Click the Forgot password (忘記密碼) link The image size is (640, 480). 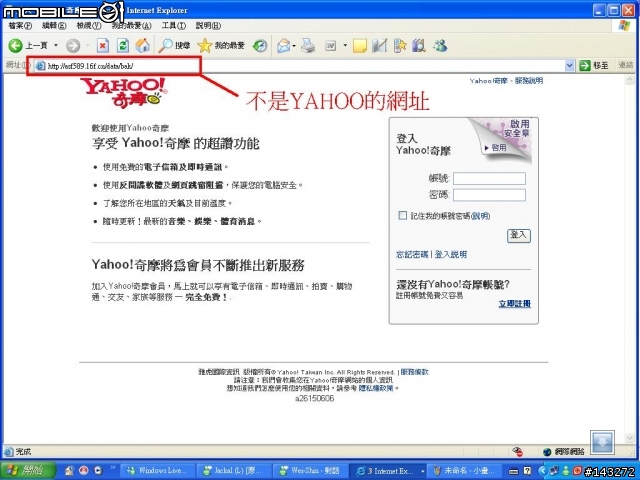(412, 254)
